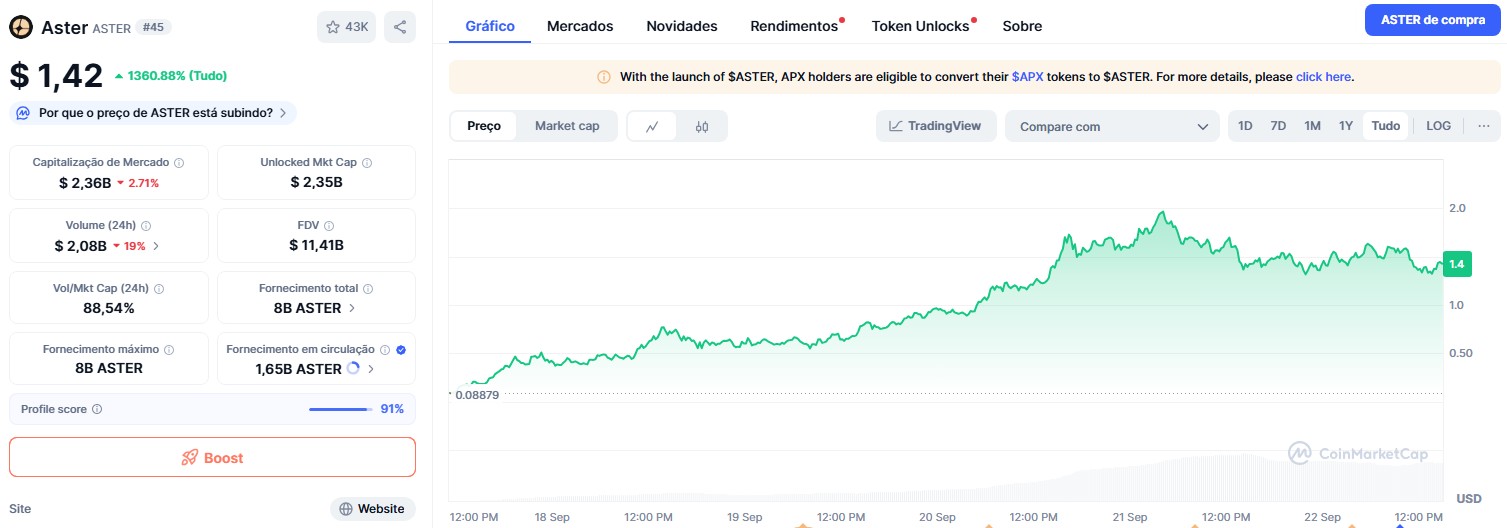Open the Gráfico tab

tap(490, 26)
